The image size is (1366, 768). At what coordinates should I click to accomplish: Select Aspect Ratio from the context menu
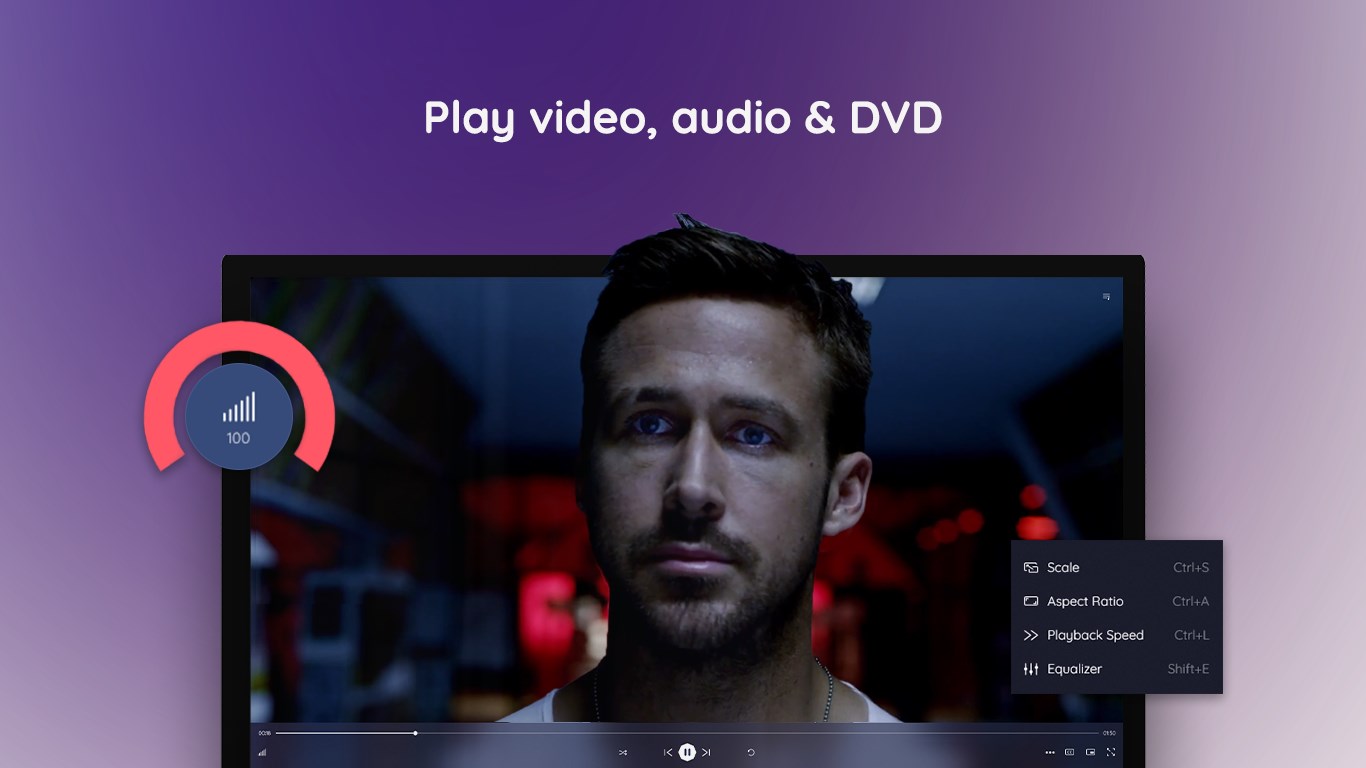click(x=1085, y=601)
